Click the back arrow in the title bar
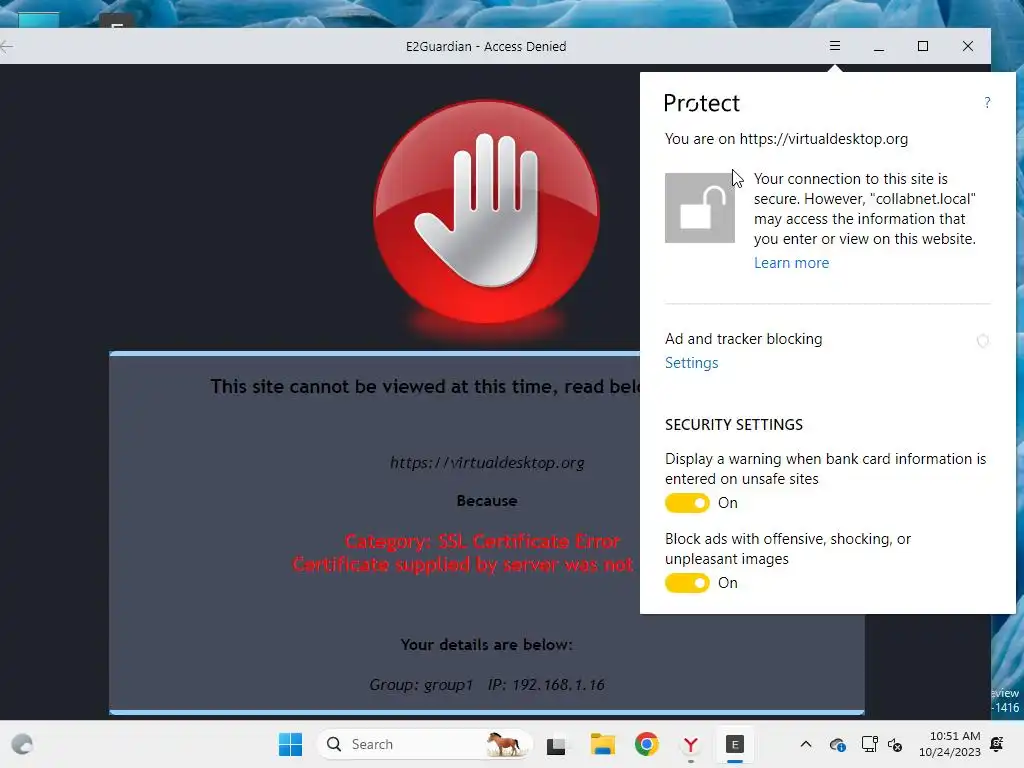Image resolution: width=1024 pixels, height=768 pixels. click(x=7, y=46)
